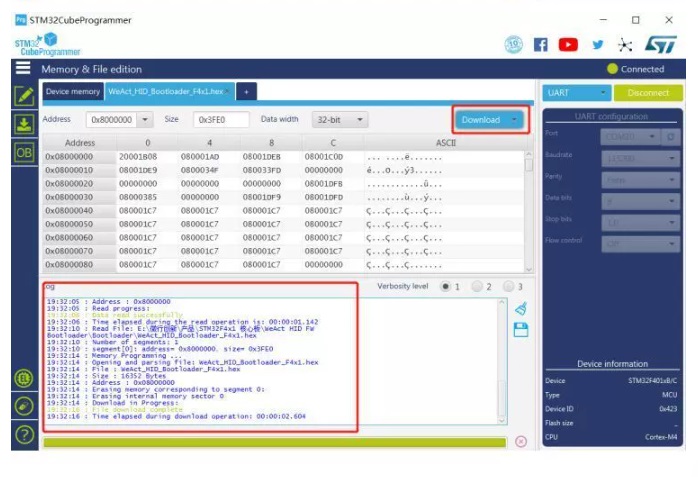Open the ST Facebook page icon
Image resolution: width=698 pixels, height=477 pixels.
click(x=541, y=45)
